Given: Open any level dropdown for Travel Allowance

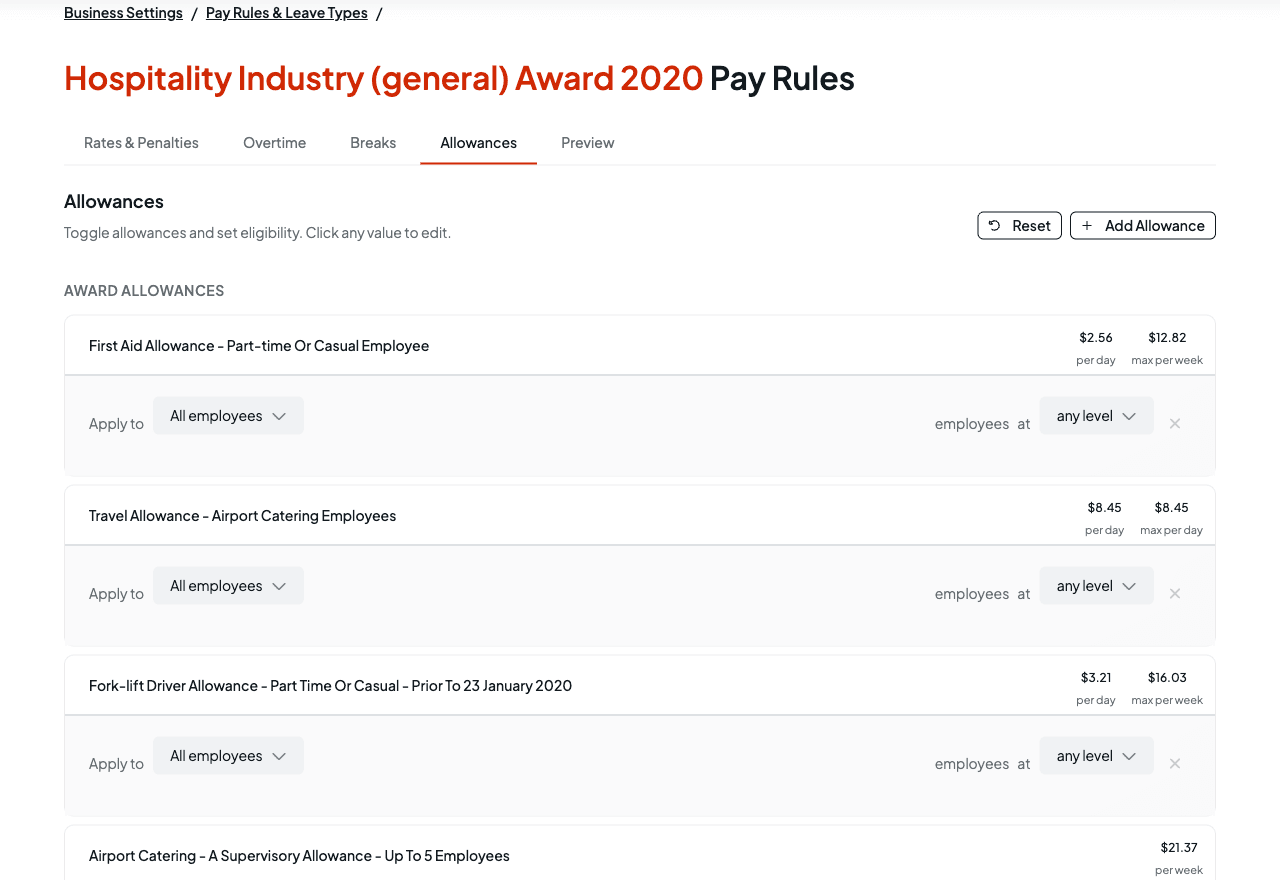Looking at the screenshot, I should point(1096,586).
